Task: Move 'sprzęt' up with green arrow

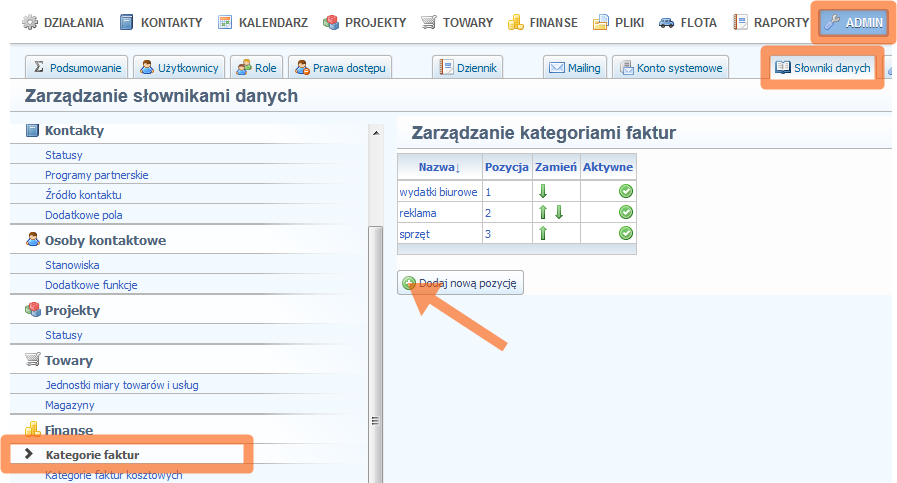Action: coord(543,233)
